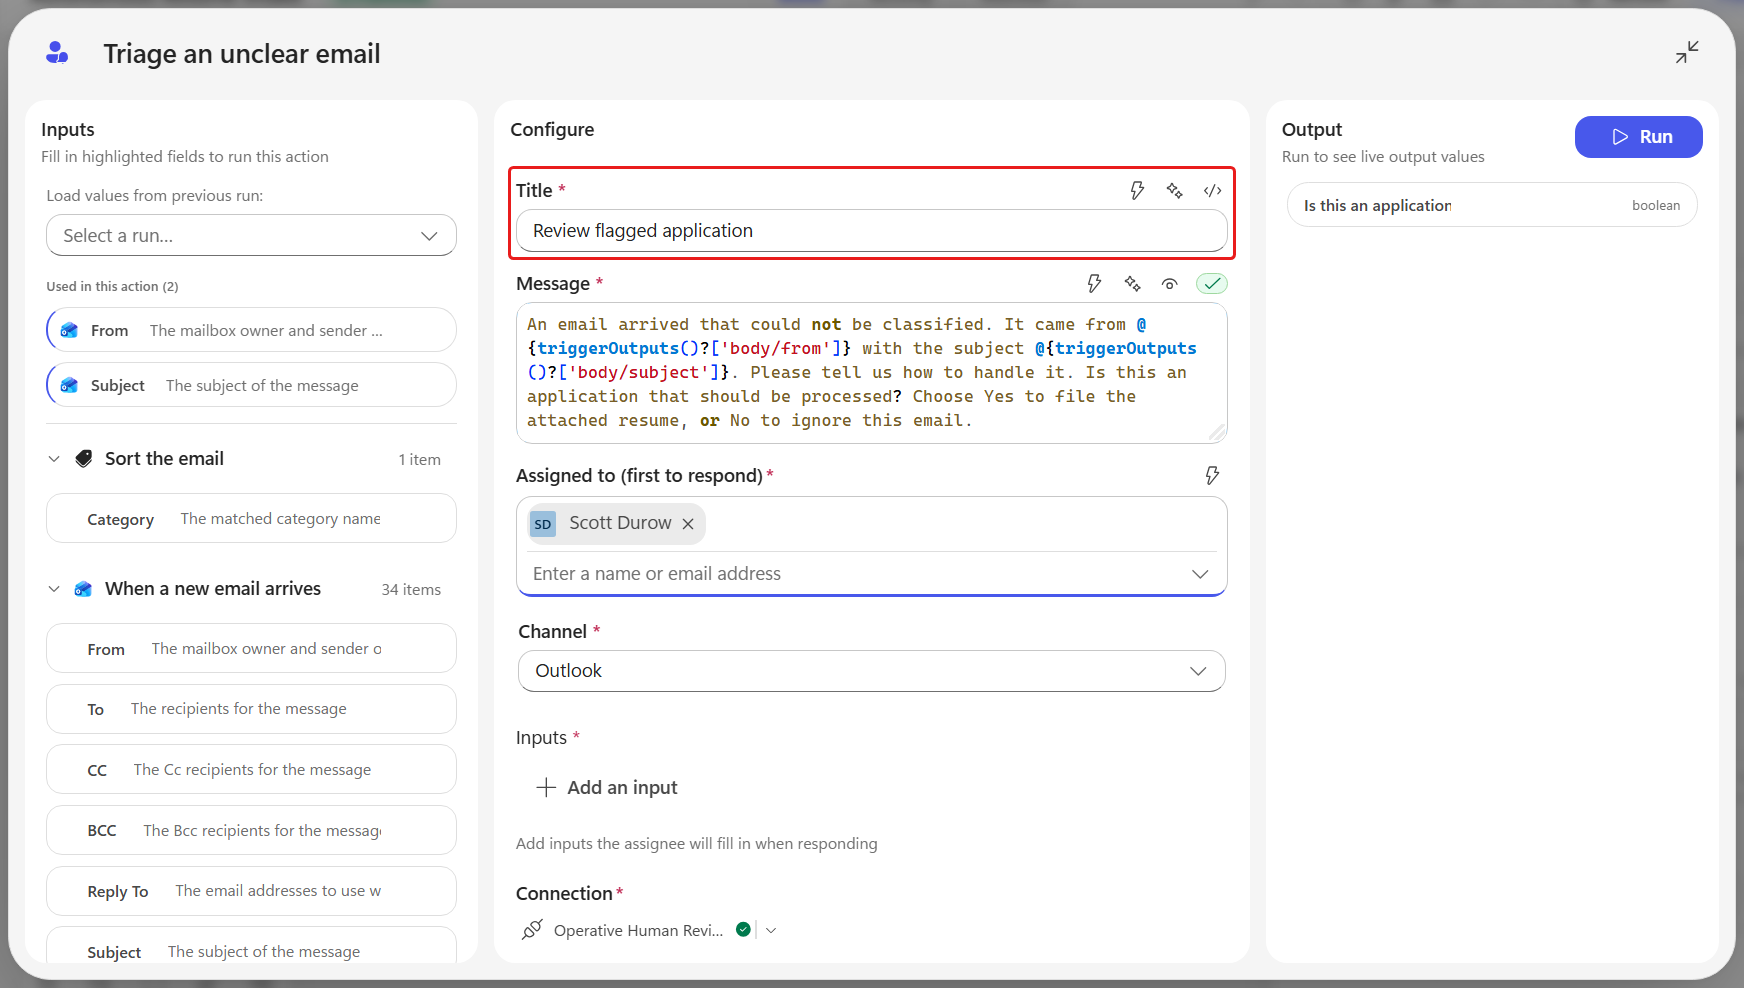This screenshot has width=1744, height=988.
Task: Collapse the dialog with the shrink arrows icon
Action: coord(1687,52)
